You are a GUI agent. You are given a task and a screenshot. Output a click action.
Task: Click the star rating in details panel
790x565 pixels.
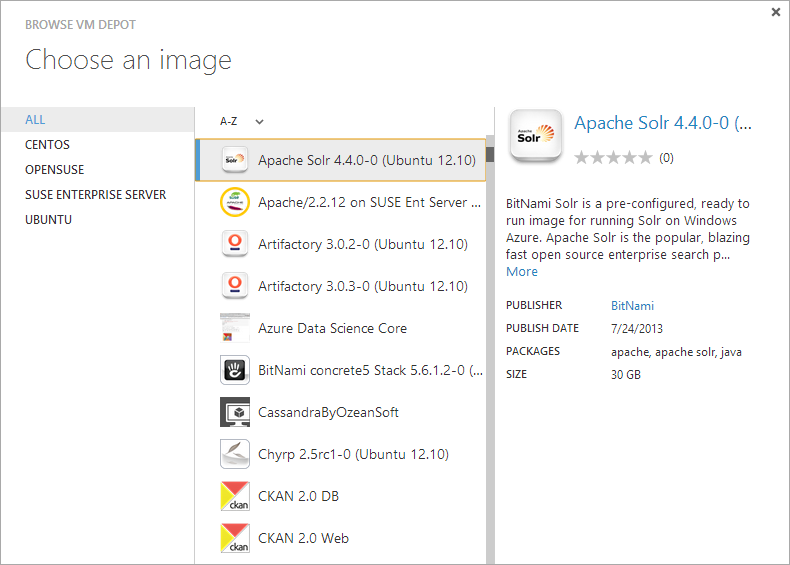click(x=613, y=158)
